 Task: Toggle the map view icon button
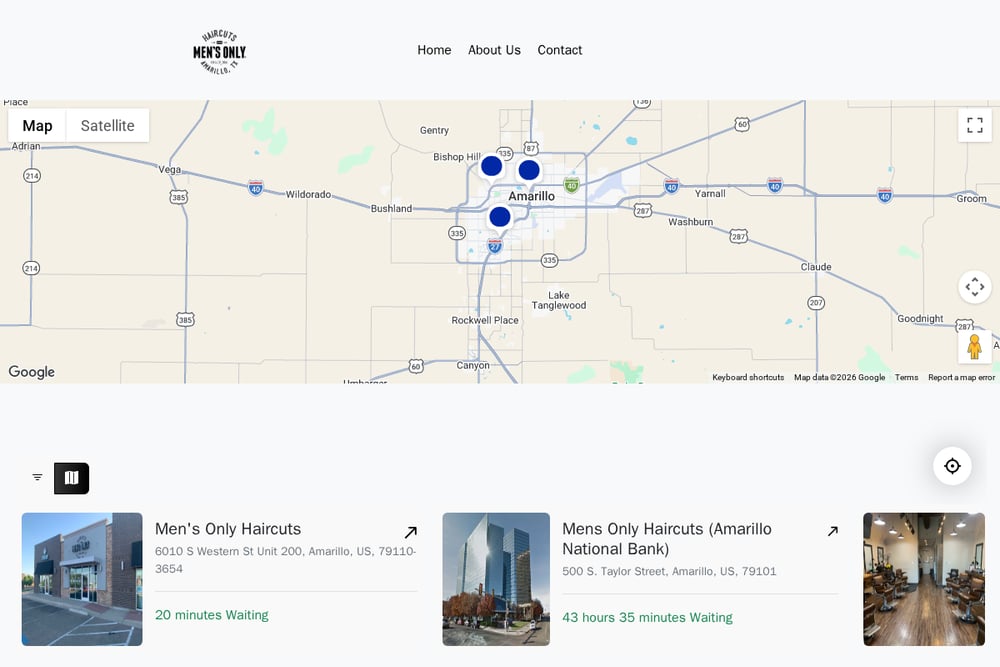71,478
